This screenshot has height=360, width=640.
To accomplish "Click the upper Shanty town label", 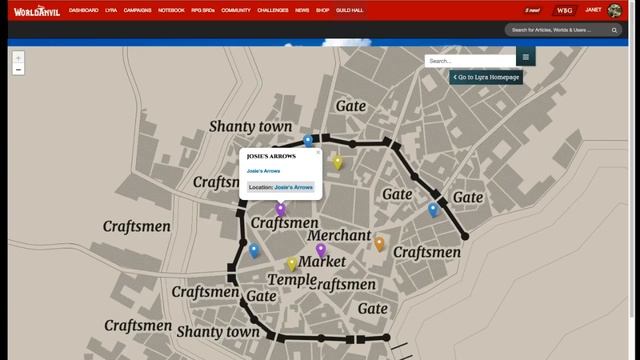I will (x=251, y=127).
